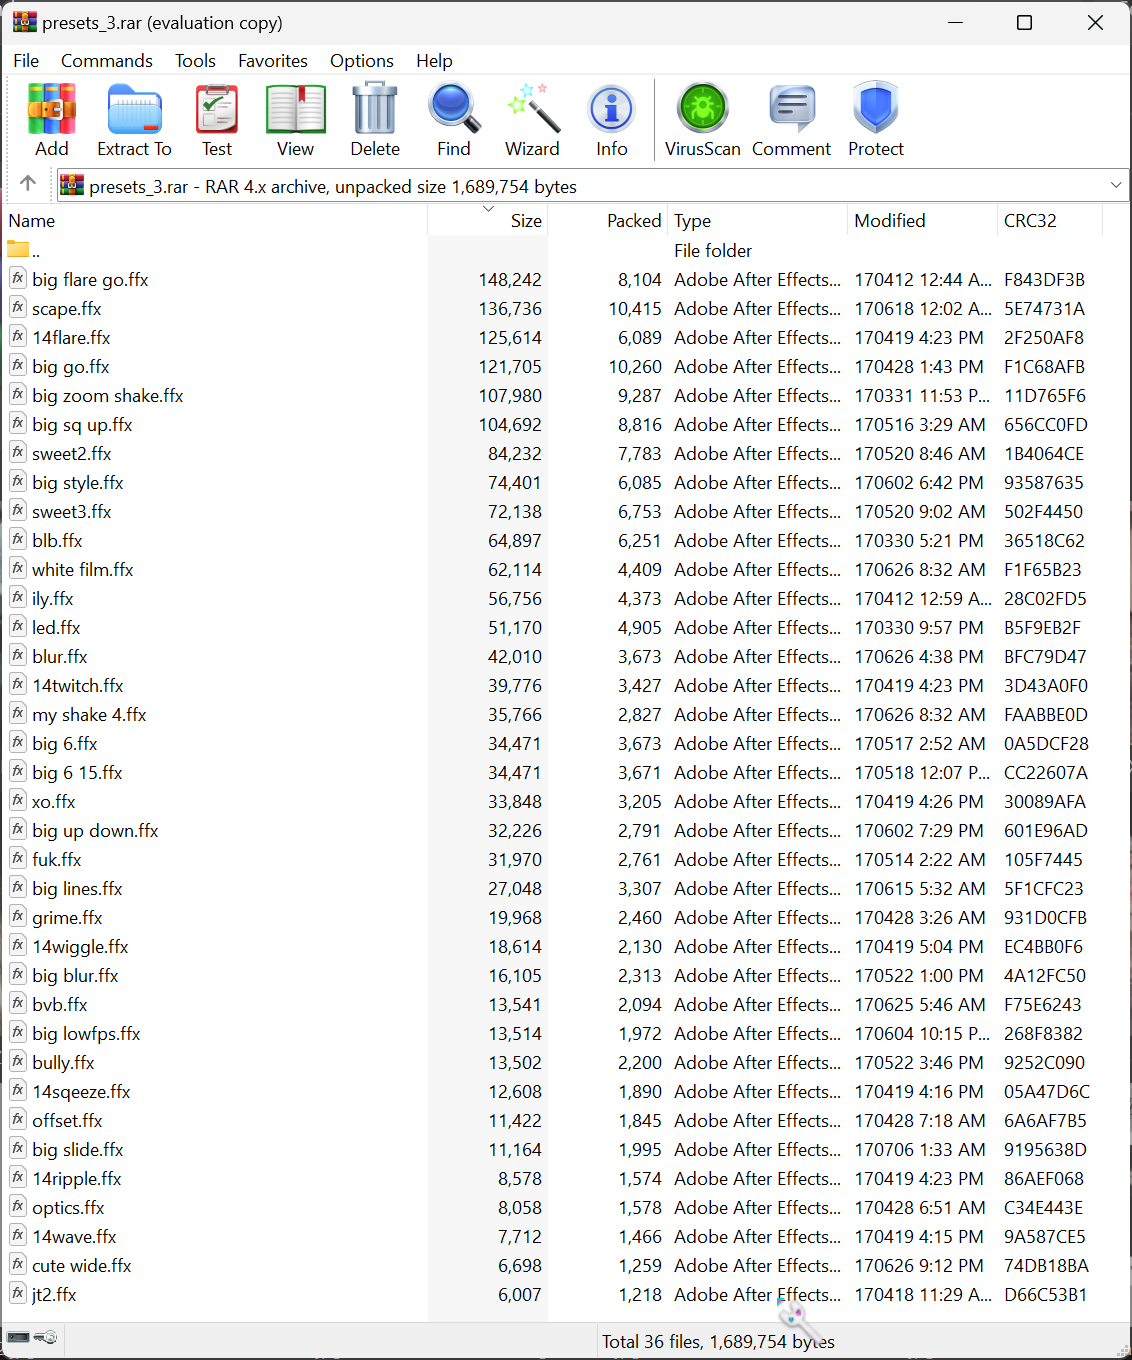Screen dimensions: 1132x1360
Task: Select the big go.ffx file
Action: click(x=71, y=367)
